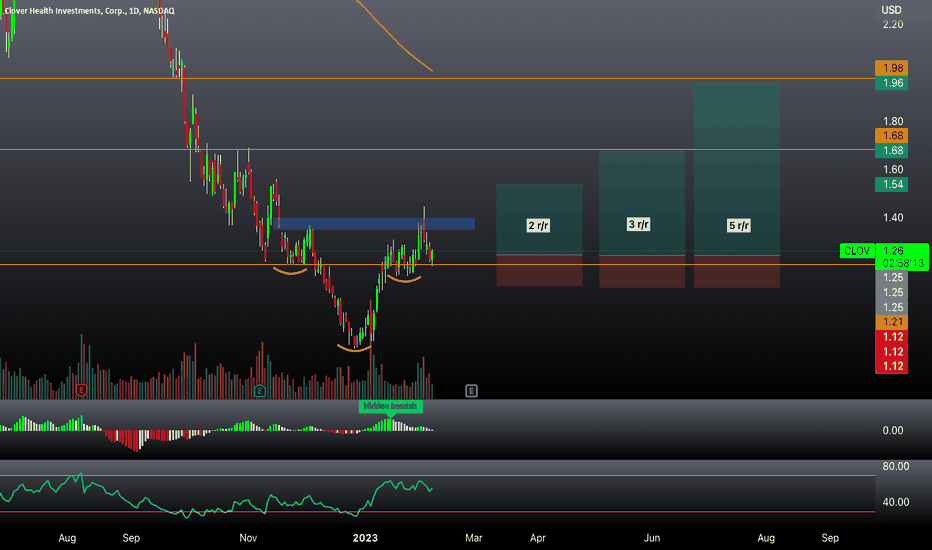Click the Clover Health Investments chart title

click(x=89, y=11)
